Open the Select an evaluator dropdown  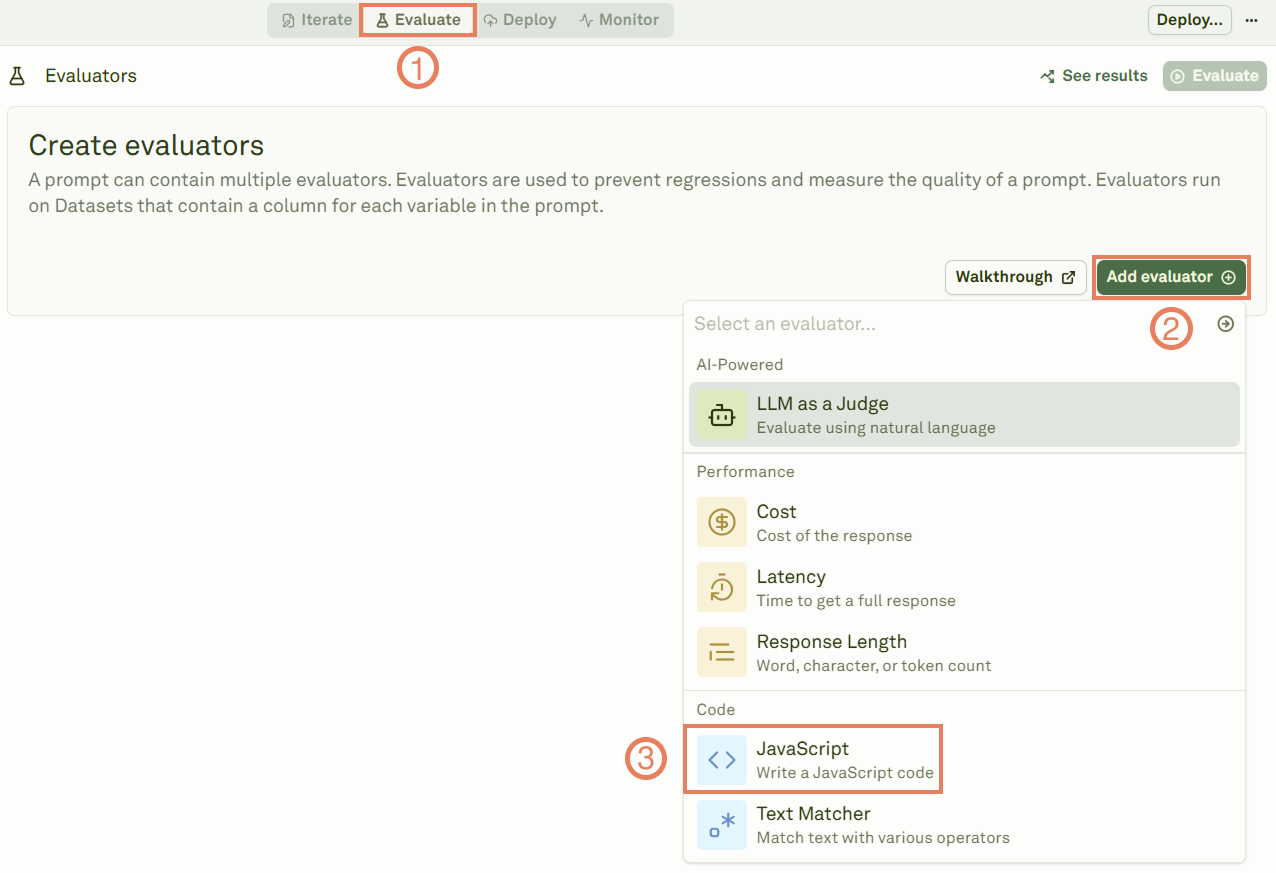900,323
